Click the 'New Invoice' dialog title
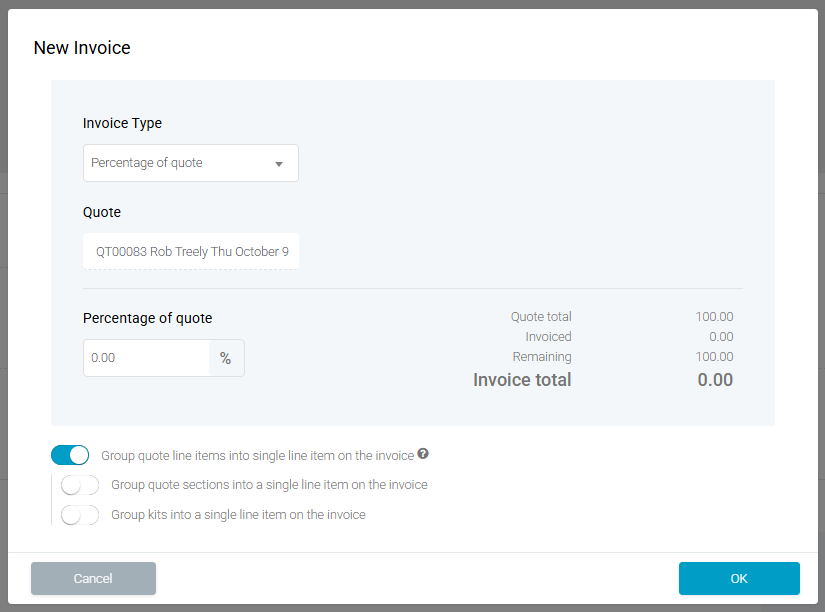The height and width of the screenshot is (612, 825). pyautogui.click(x=82, y=48)
